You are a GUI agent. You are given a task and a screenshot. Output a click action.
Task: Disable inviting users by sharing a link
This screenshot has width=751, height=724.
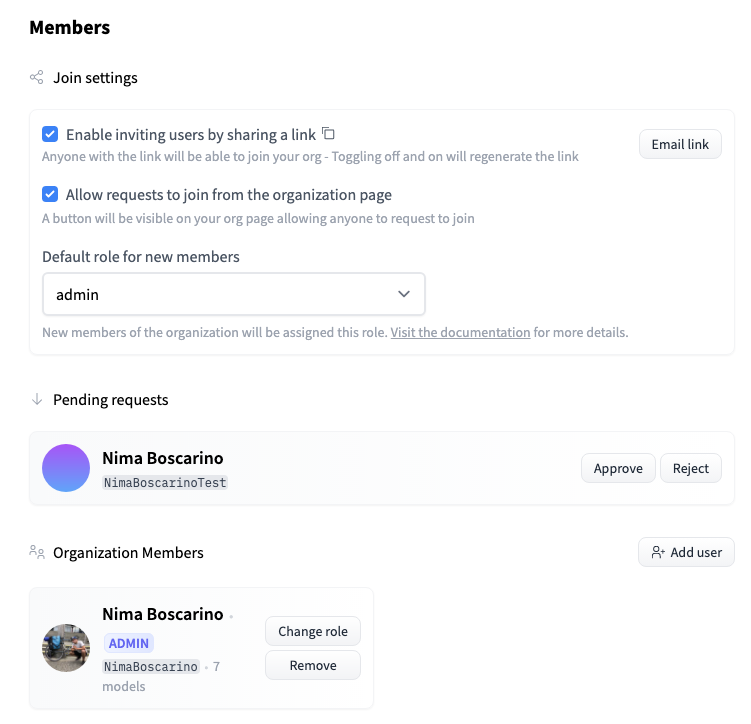click(50, 134)
